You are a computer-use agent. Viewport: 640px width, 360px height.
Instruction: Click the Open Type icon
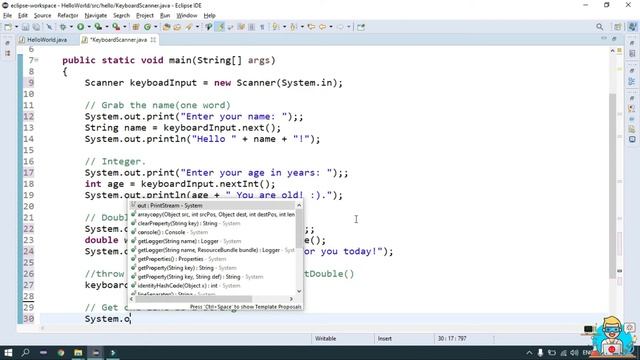click(x=166, y=27)
